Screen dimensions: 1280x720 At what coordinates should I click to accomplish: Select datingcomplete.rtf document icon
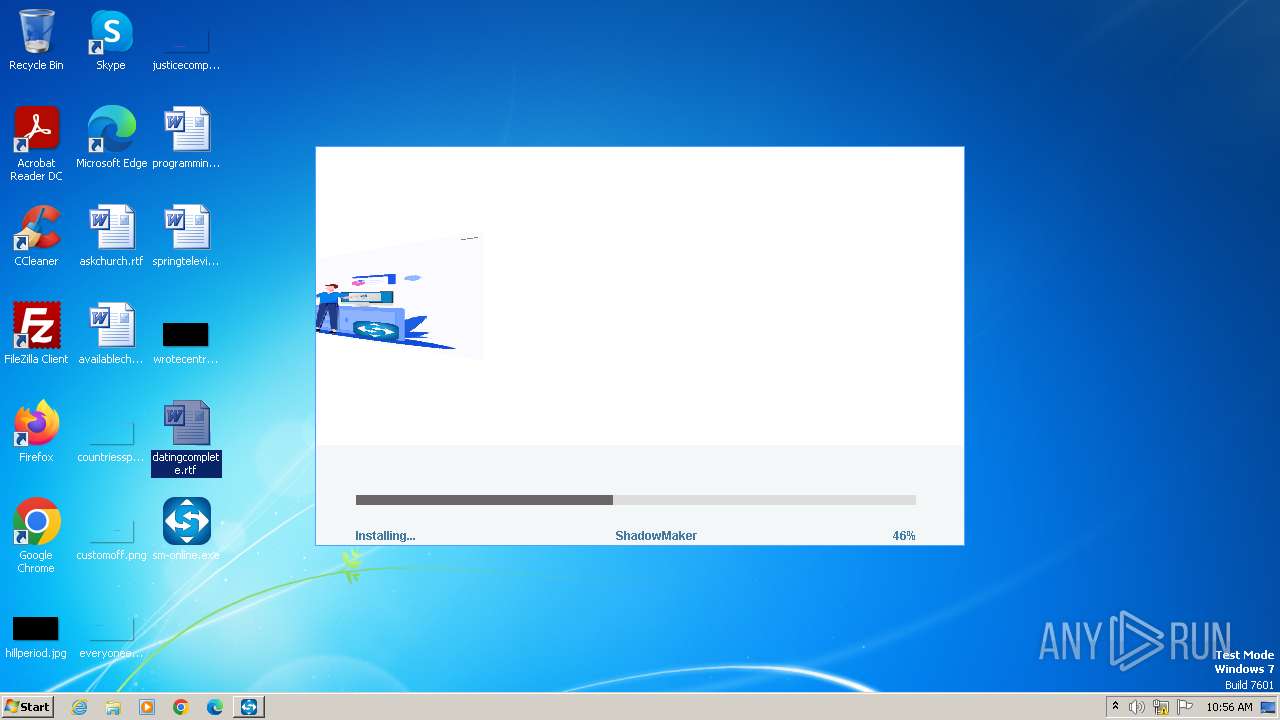click(x=186, y=437)
